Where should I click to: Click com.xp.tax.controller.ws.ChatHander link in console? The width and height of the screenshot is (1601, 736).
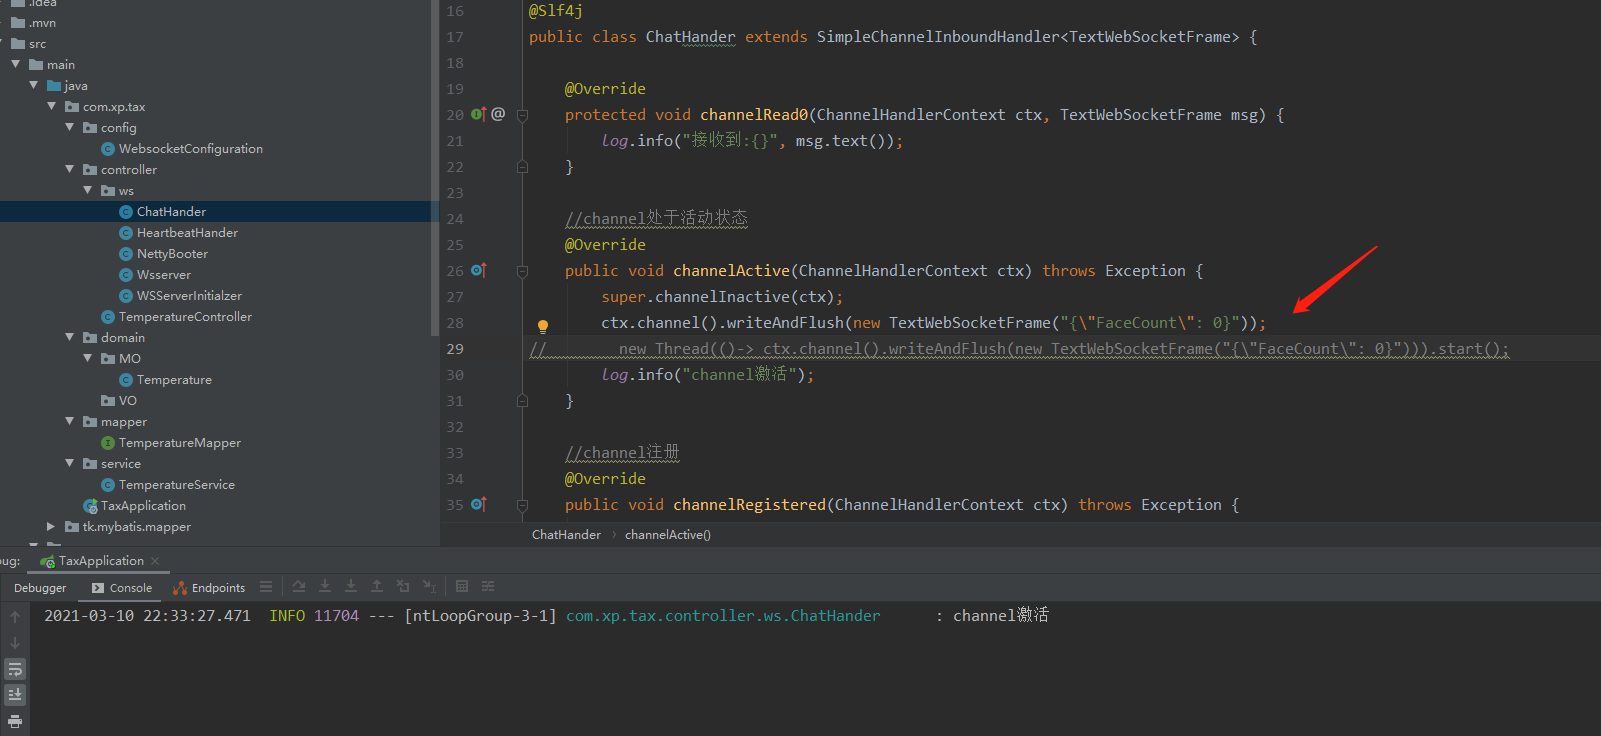tap(723, 616)
